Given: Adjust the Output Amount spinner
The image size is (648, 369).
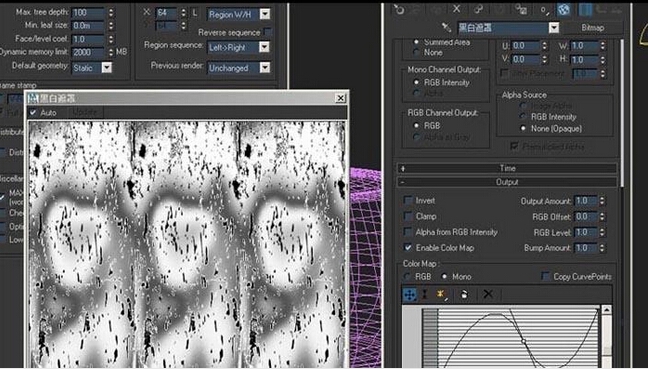Looking at the screenshot, I should coord(602,201).
